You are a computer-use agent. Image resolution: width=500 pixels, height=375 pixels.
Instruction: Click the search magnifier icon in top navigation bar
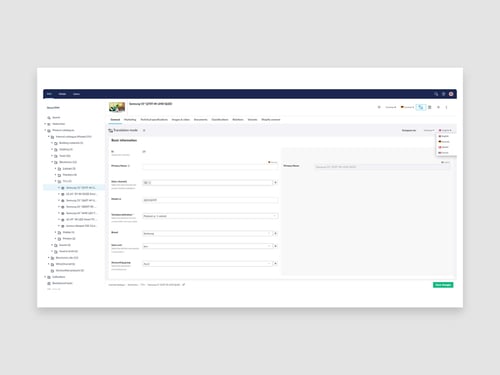436,94
